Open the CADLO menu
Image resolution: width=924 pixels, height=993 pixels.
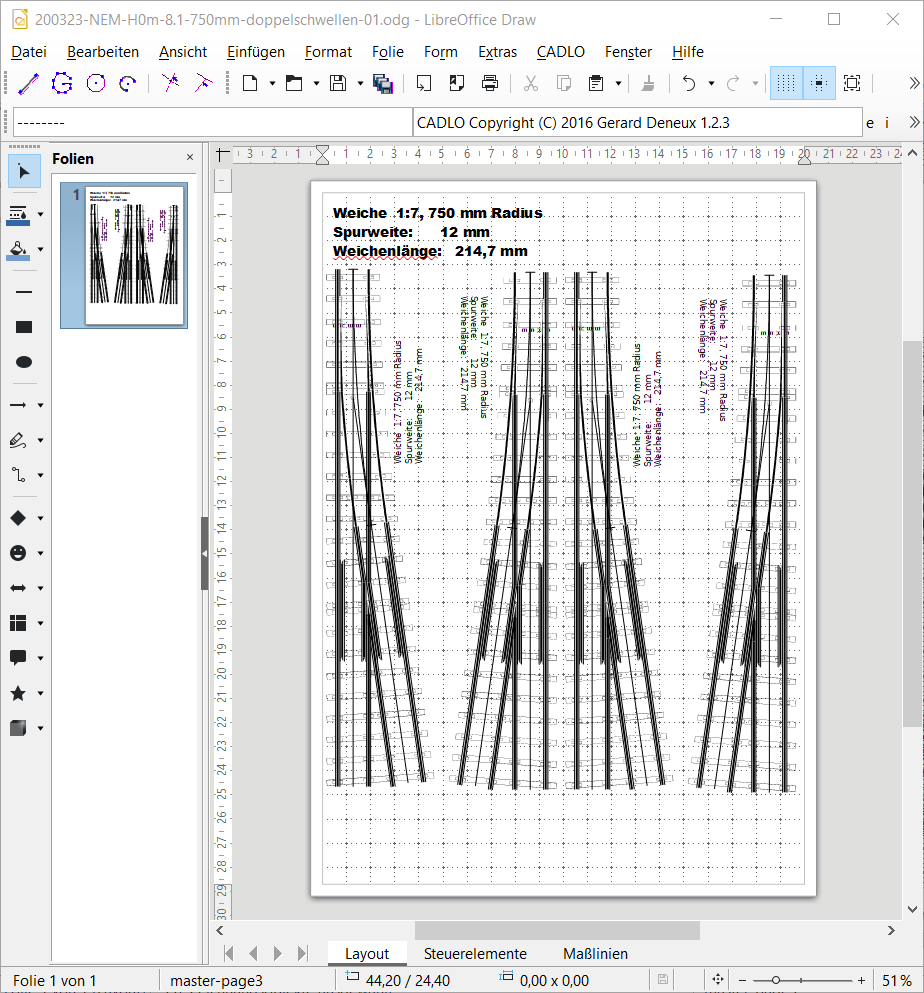pyautogui.click(x=560, y=52)
